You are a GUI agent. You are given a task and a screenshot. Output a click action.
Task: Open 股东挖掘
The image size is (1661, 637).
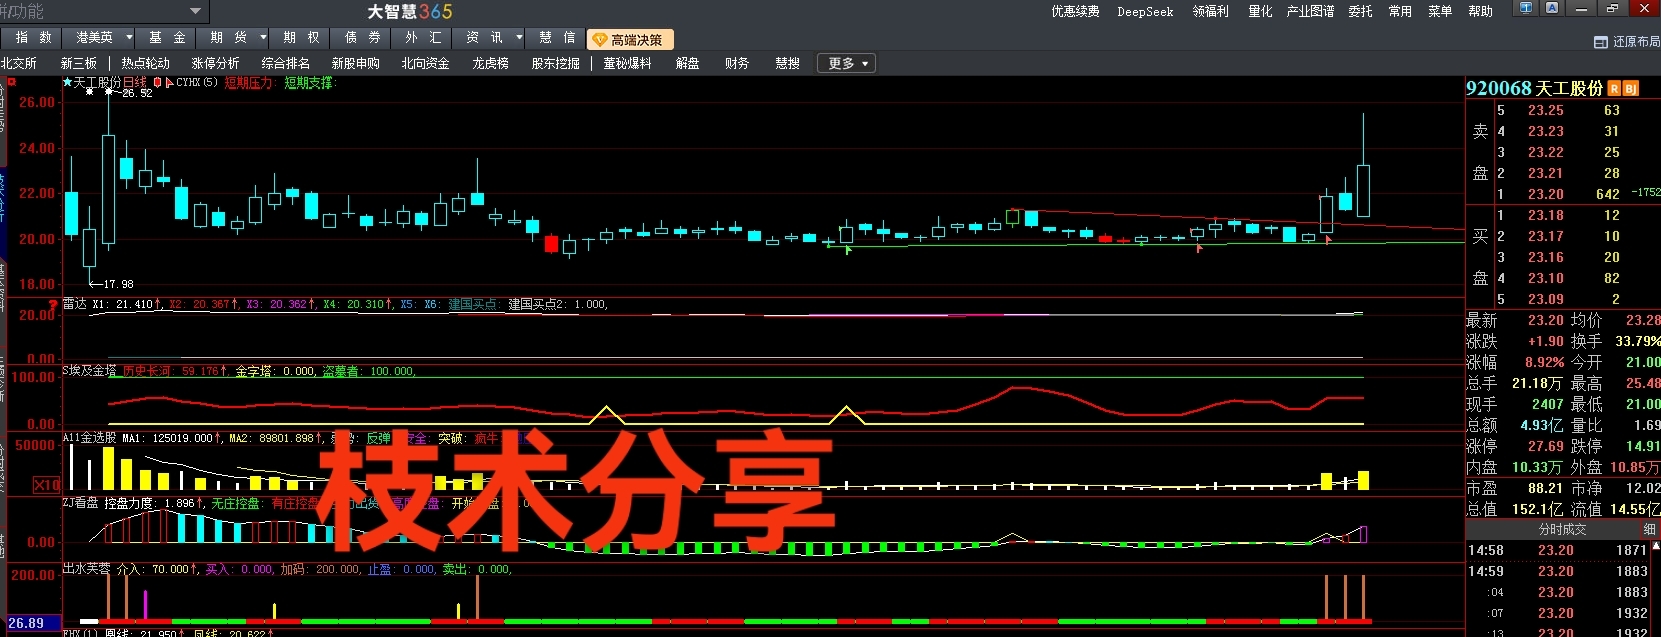(x=555, y=63)
